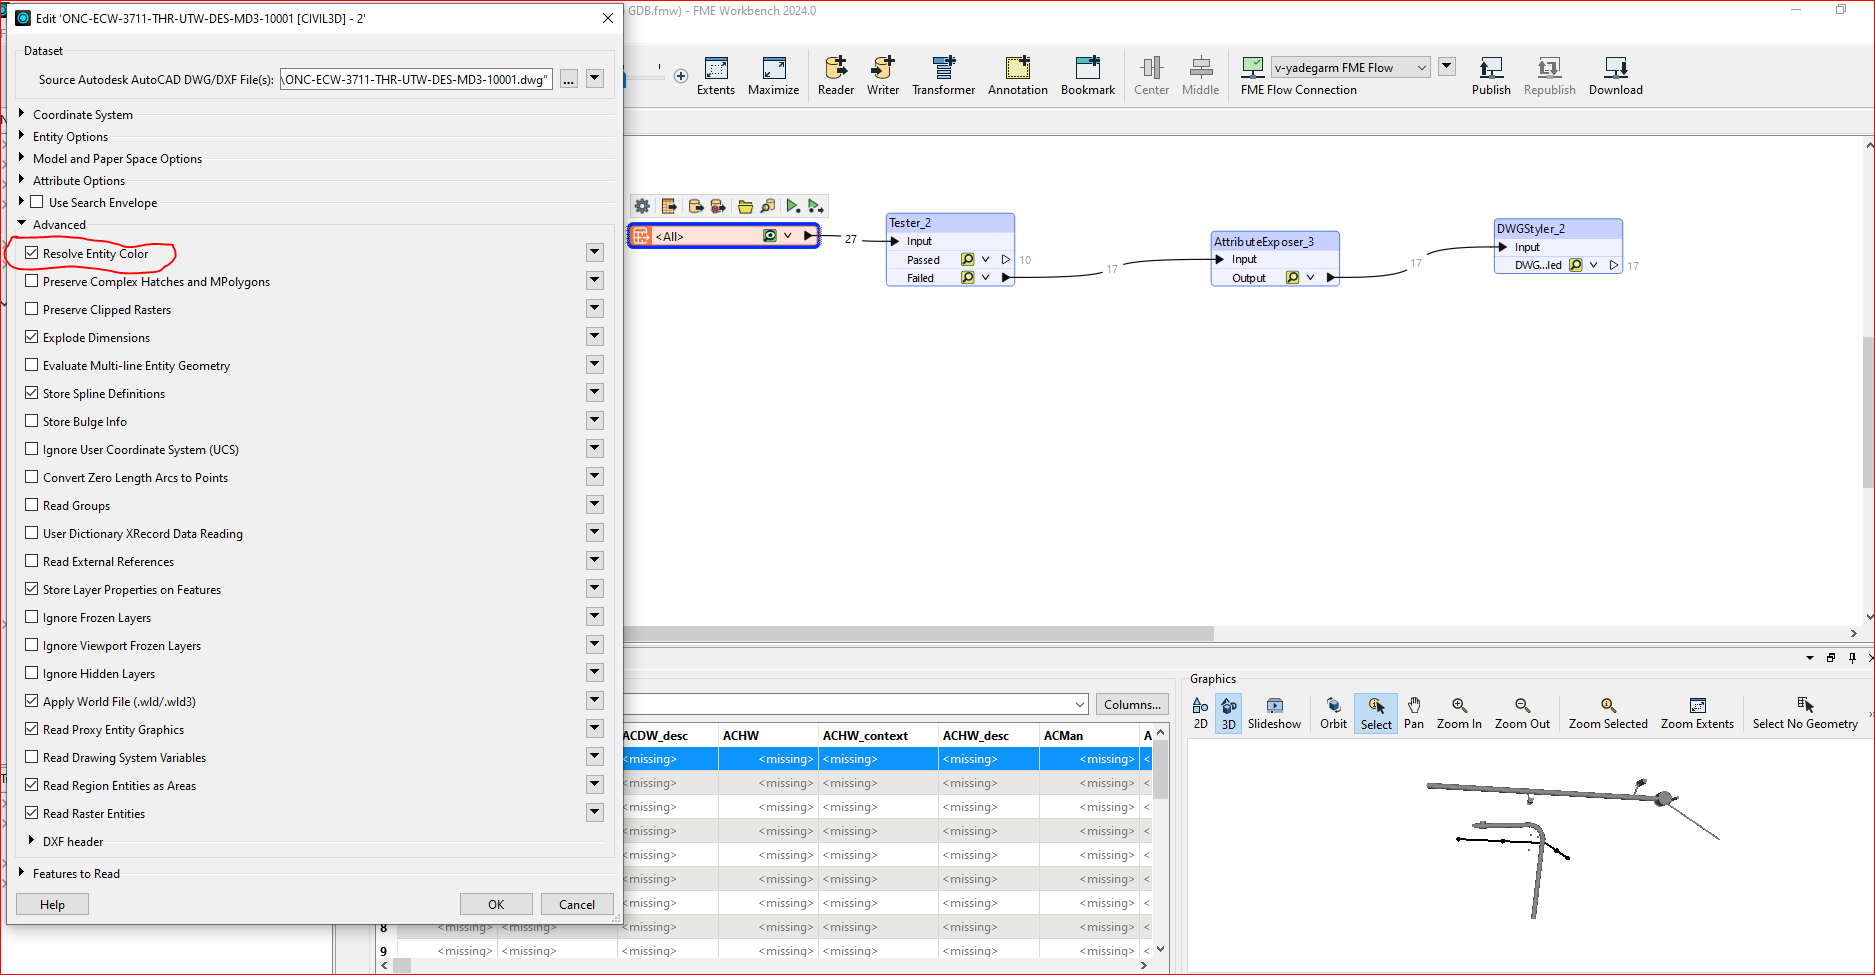The image size is (1875, 975).
Task: Start the Slideshow in Graphics view
Action: coord(1274,713)
